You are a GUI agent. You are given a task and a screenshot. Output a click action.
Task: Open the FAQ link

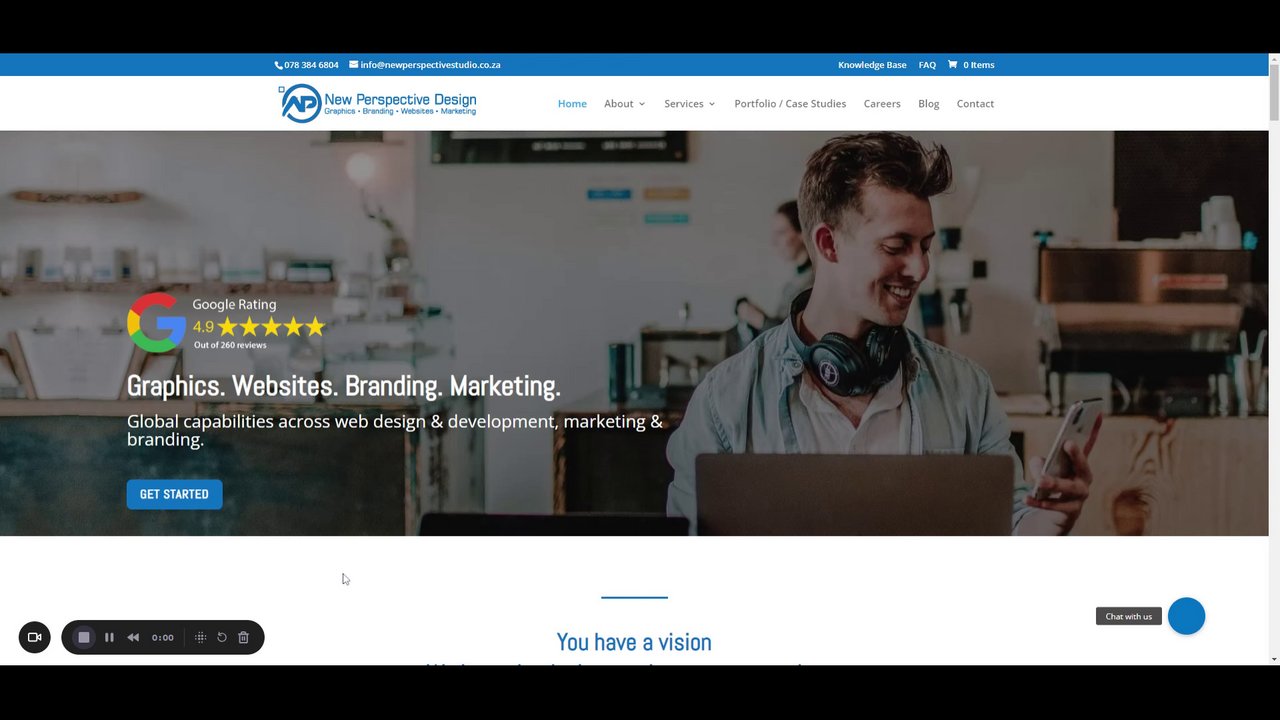click(x=927, y=65)
